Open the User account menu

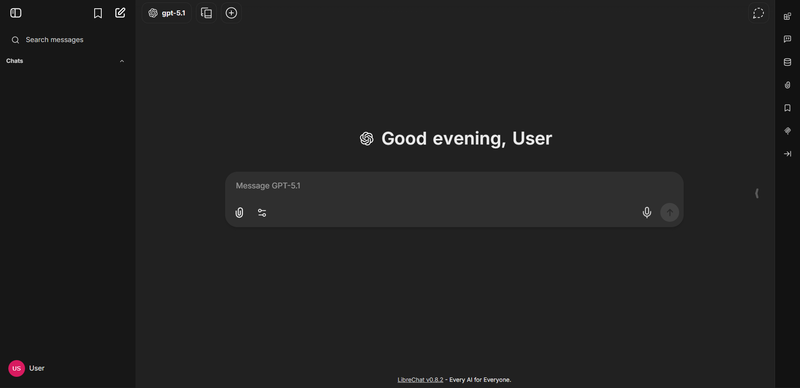pos(67,368)
